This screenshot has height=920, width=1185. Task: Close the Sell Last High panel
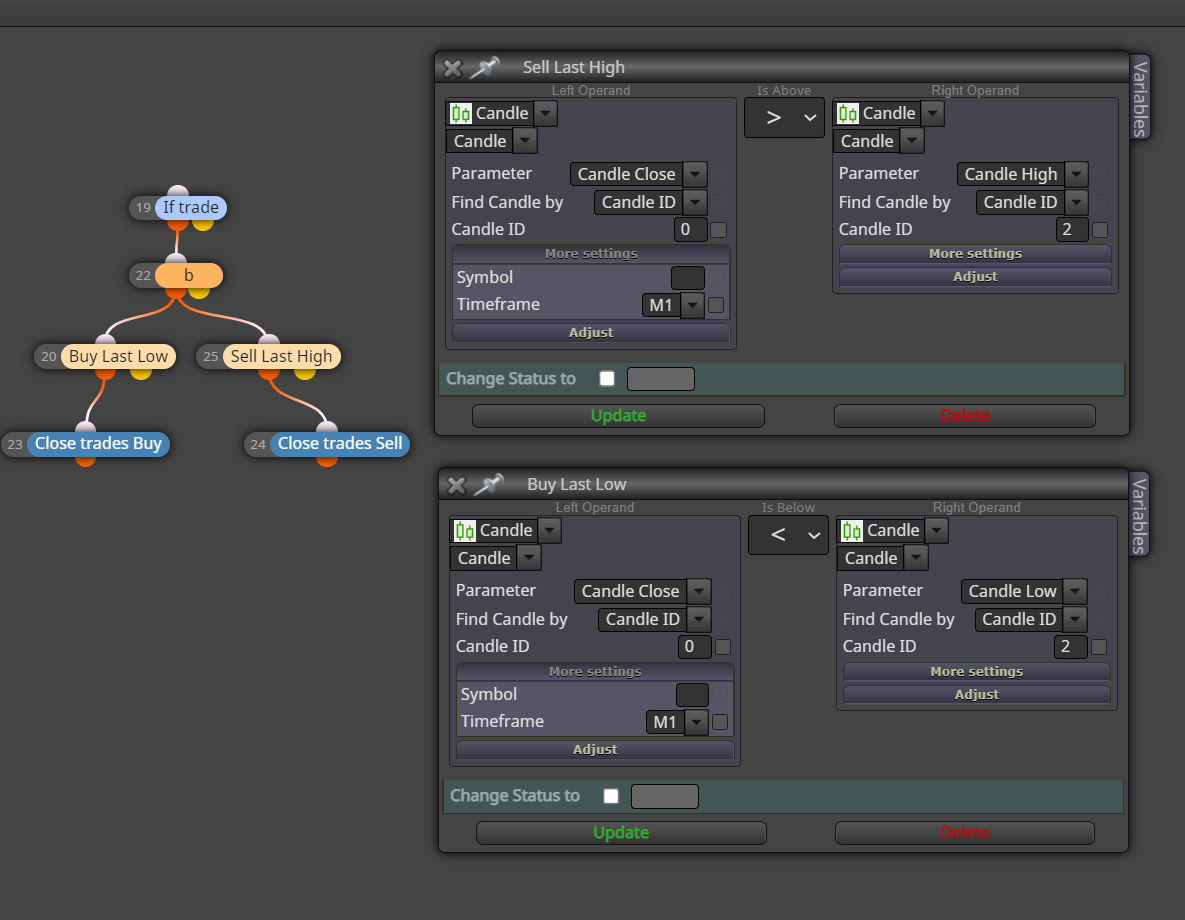(x=453, y=68)
